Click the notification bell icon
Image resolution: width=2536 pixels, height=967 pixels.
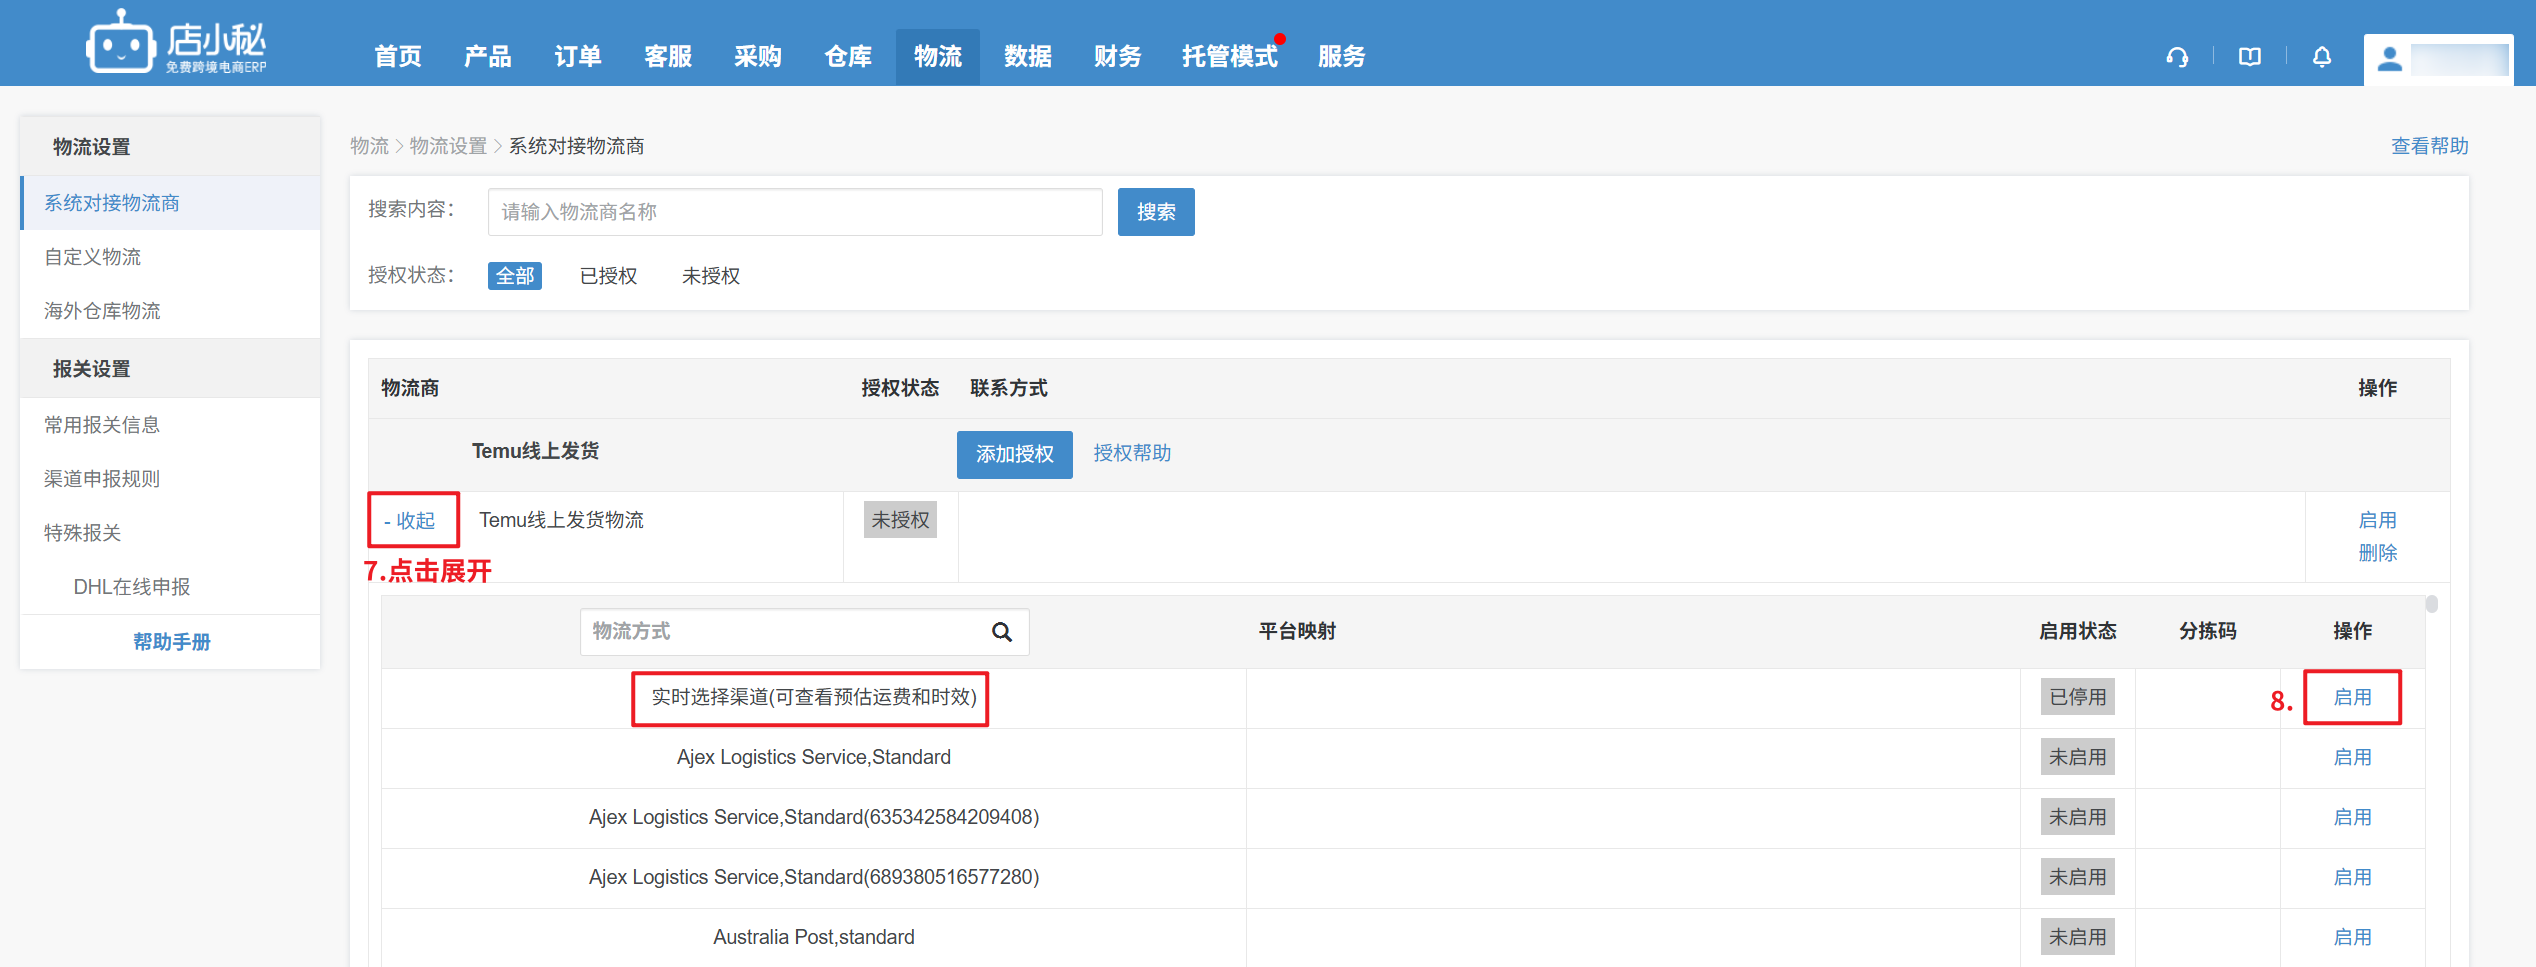2322,57
